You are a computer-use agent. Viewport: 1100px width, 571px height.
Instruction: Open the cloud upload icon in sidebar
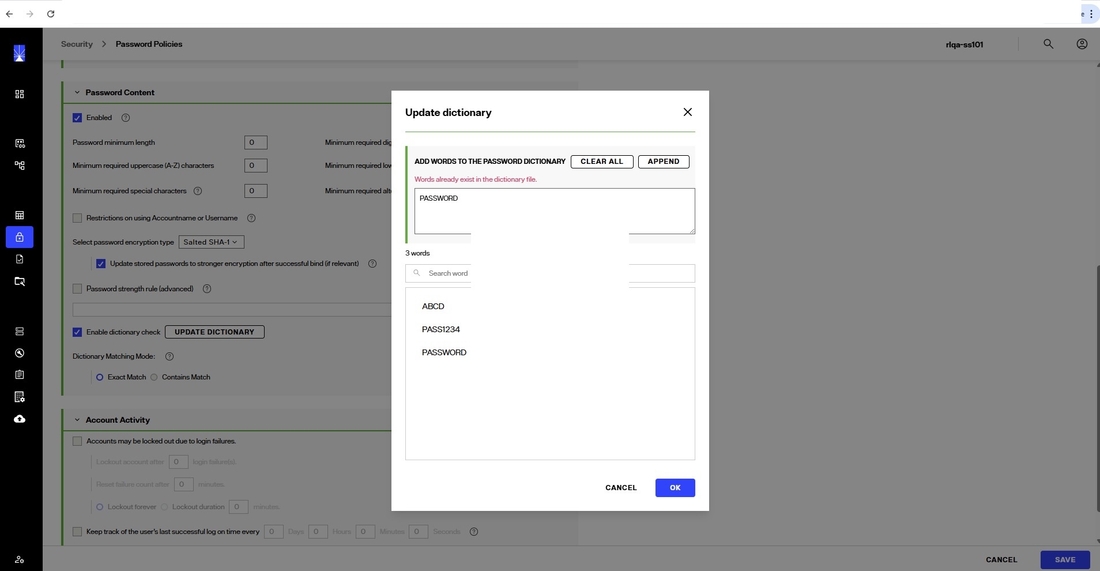coord(20,419)
